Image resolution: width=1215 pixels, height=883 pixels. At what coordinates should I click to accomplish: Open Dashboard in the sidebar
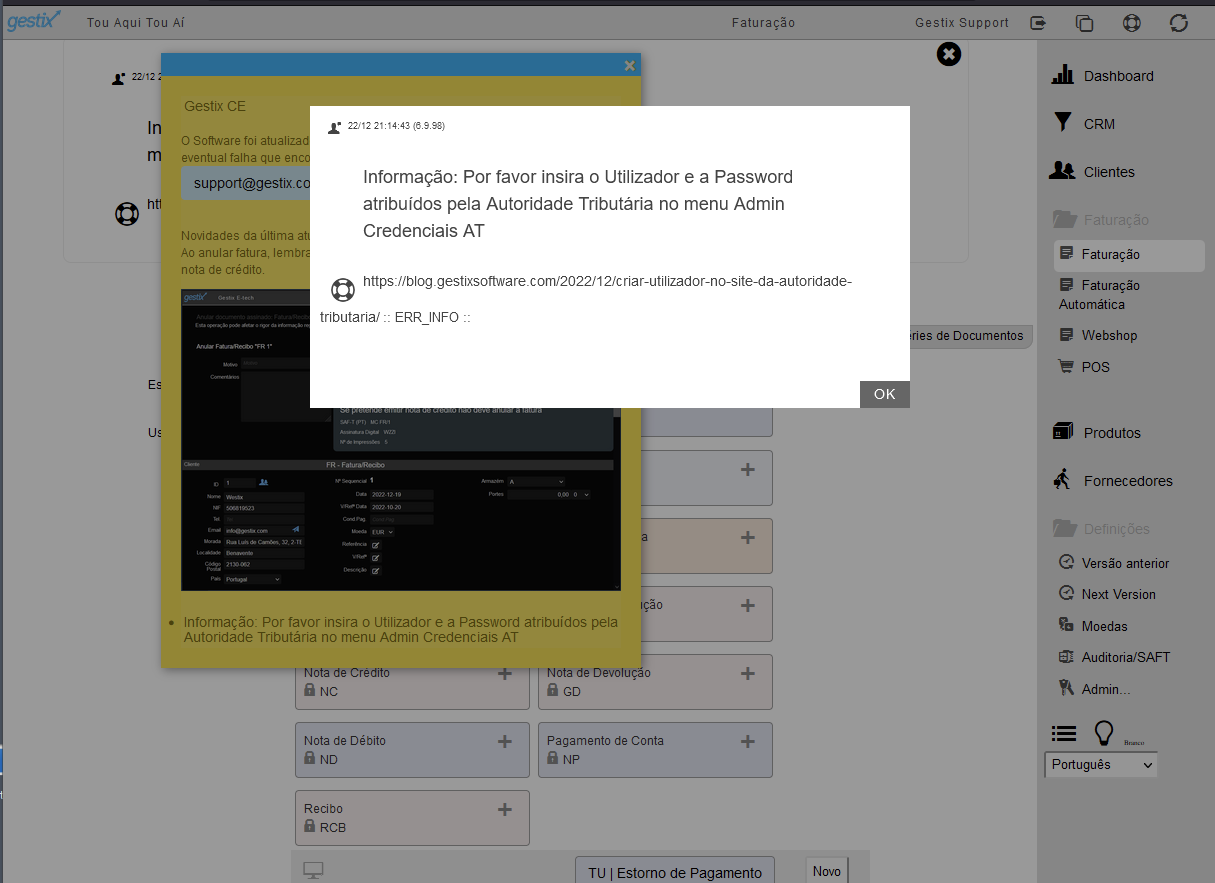pyautogui.click(x=1103, y=76)
